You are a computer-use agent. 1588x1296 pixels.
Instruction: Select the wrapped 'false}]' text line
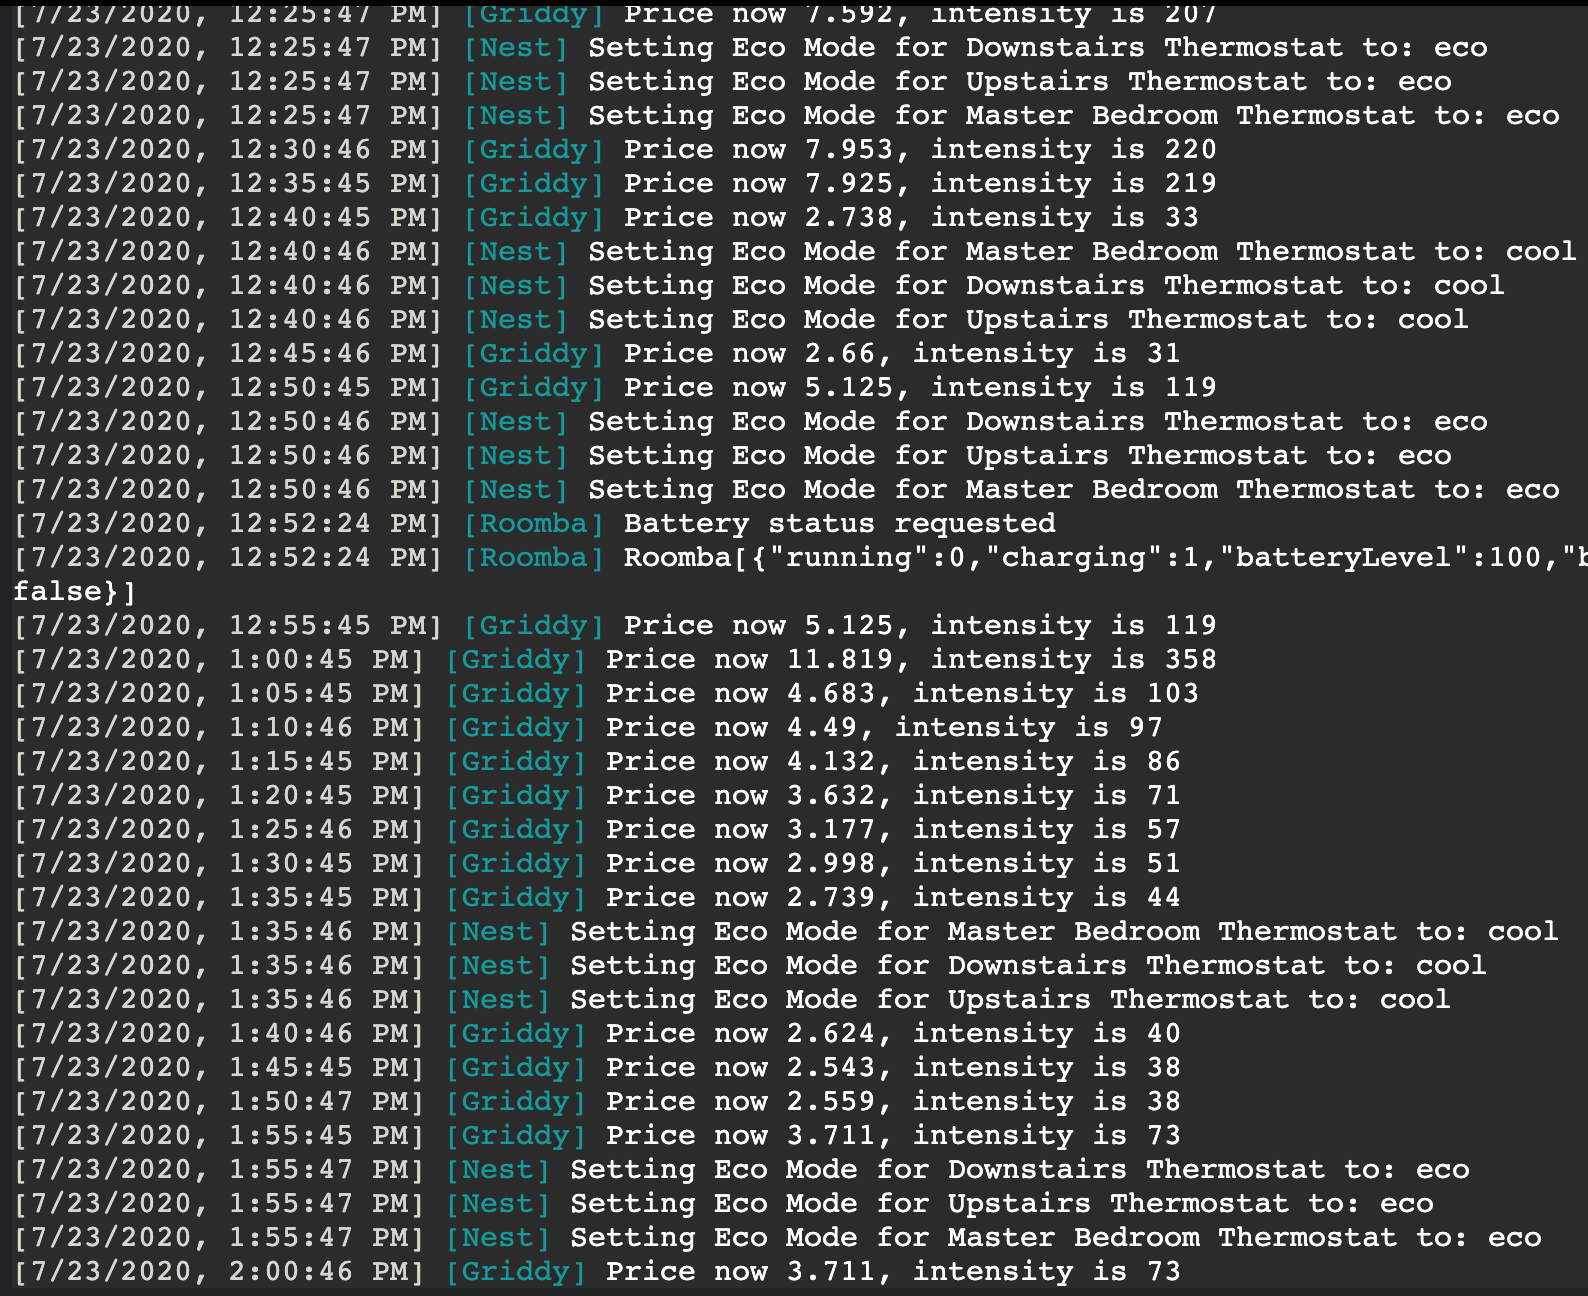point(74,592)
